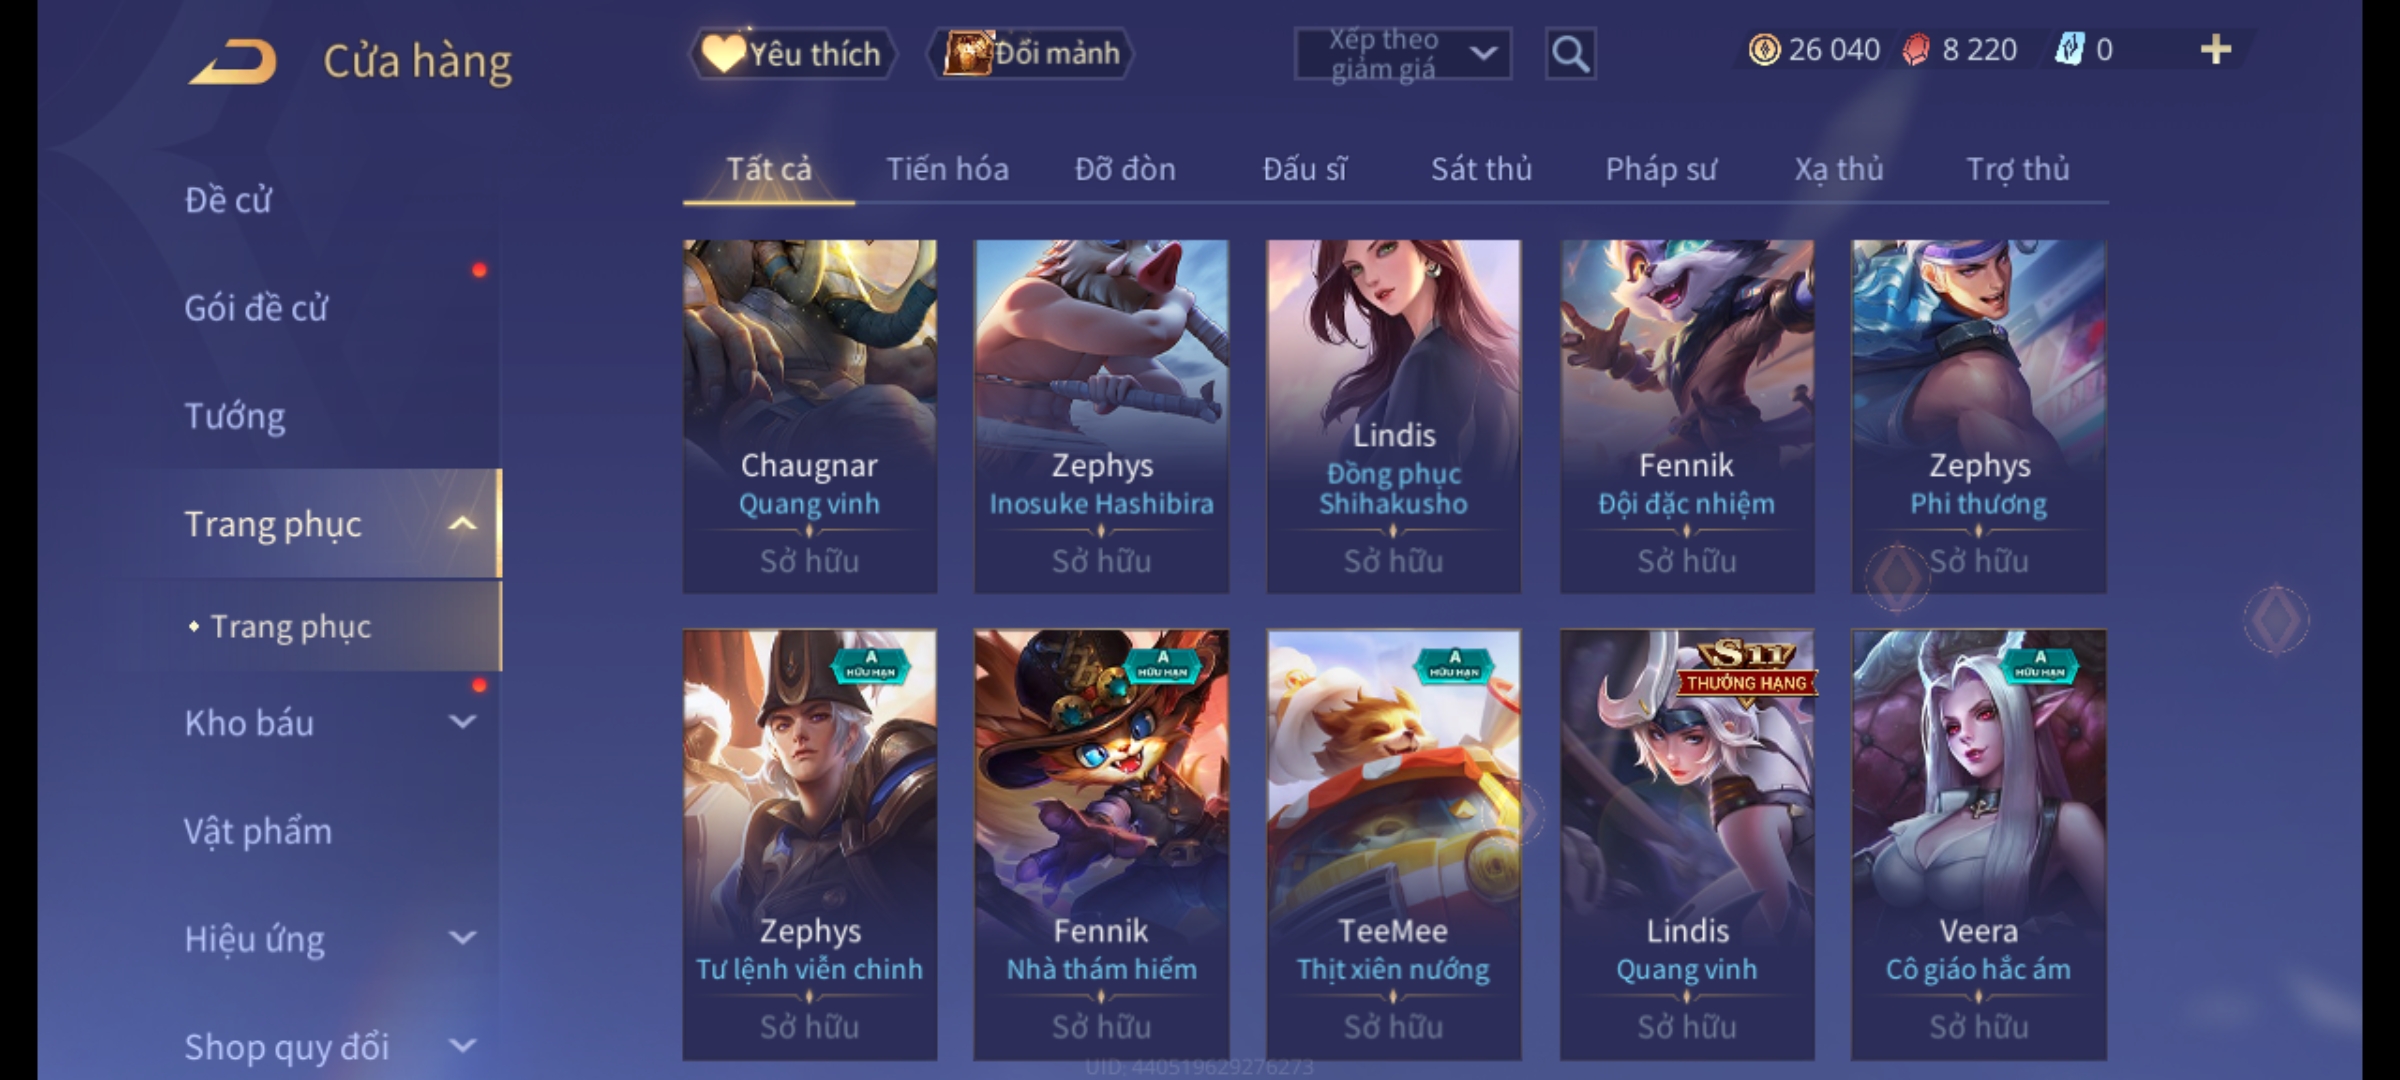Open the search magnifier icon
This screenshot has height=1080, width=2400.
[x=1570, y=54]
